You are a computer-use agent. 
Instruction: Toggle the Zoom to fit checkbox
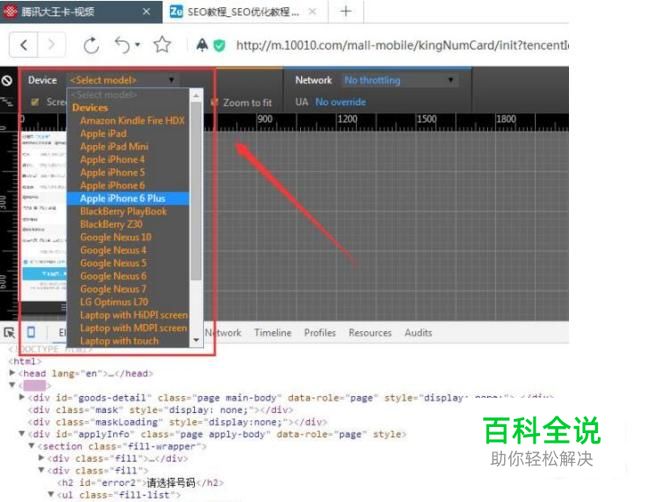(x=214, y=102)
